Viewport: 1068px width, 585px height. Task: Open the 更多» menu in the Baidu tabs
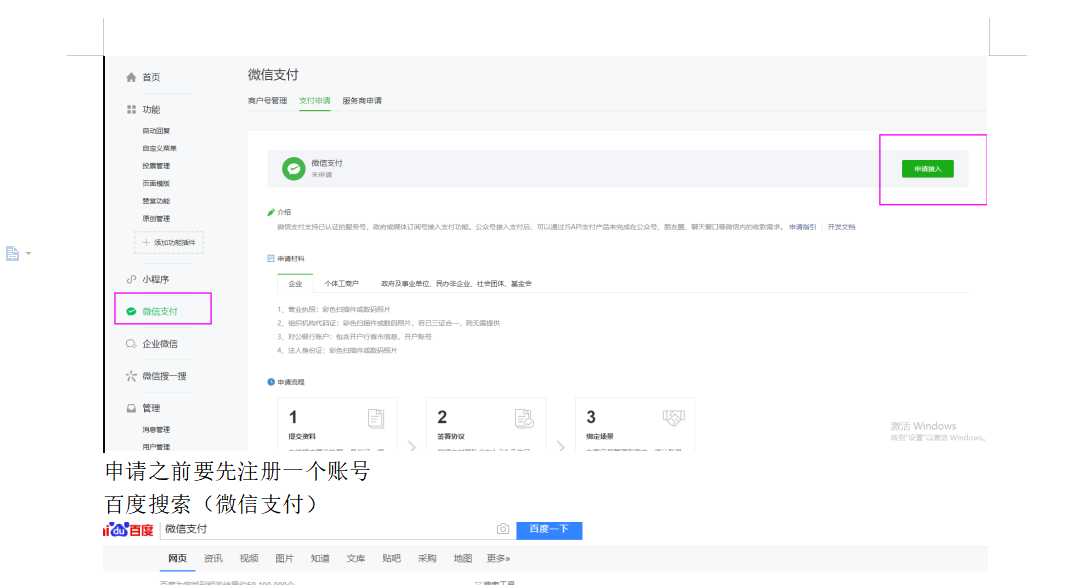499,558
